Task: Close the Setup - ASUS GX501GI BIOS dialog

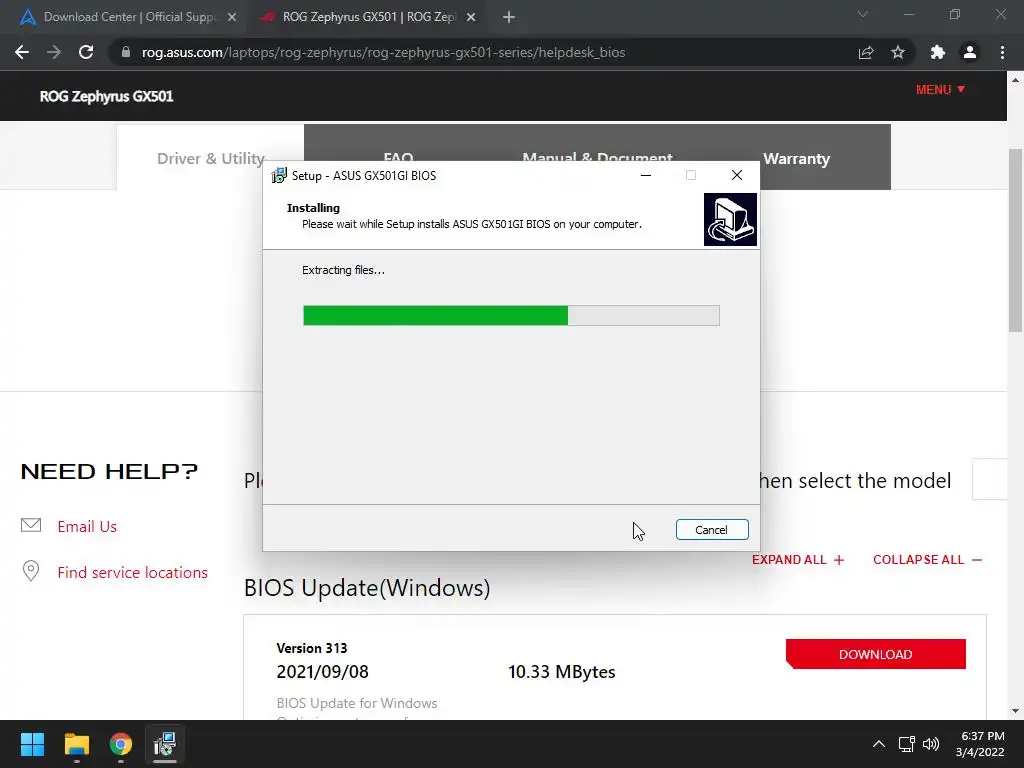Action: point(737,175)
